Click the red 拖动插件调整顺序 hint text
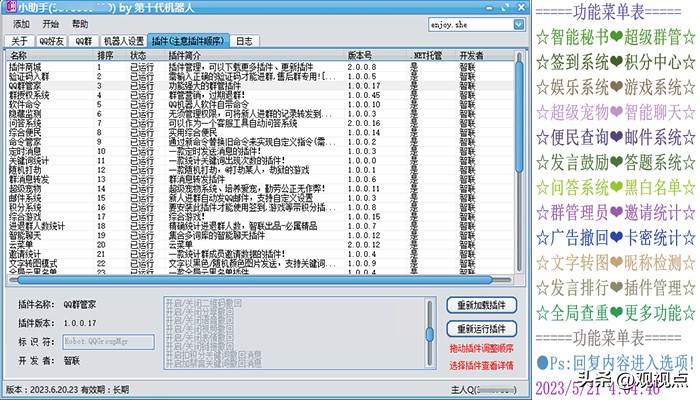The height and width of the screenshot is (400, 700). click(481, 348)
